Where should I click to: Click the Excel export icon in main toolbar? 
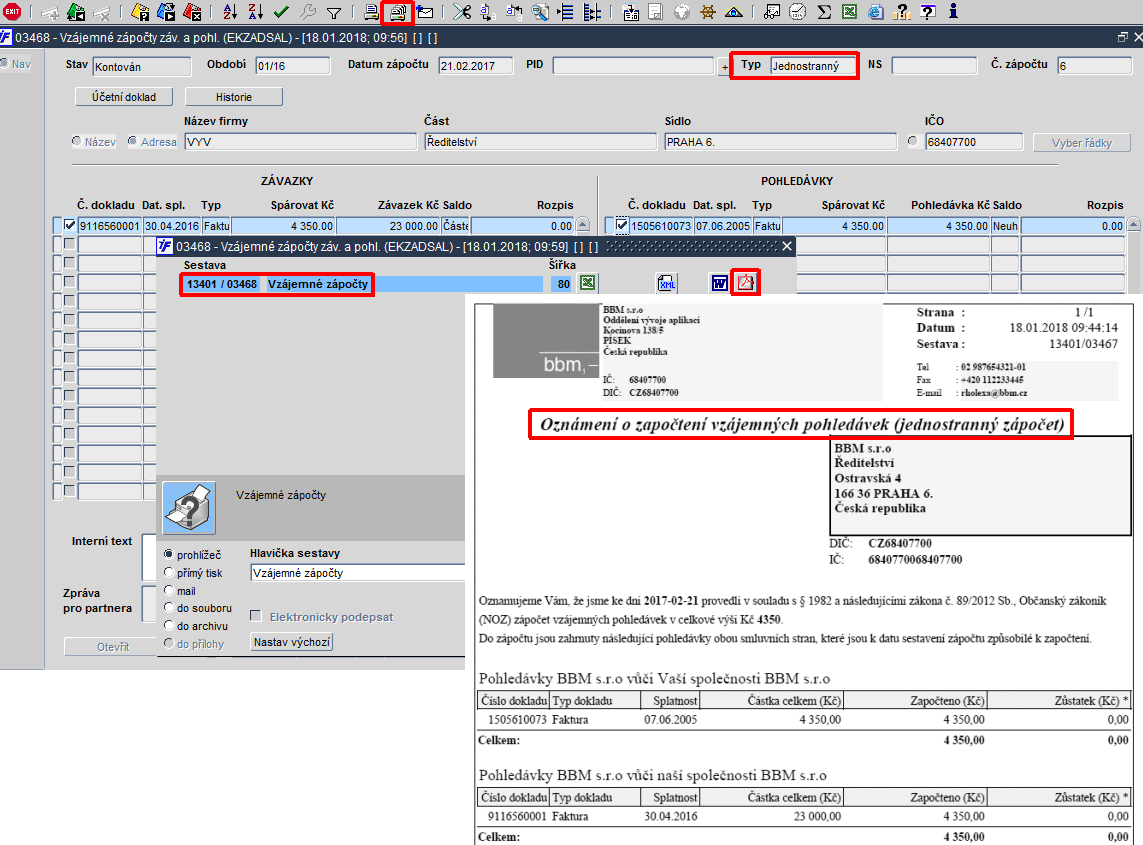pos(849,12)
